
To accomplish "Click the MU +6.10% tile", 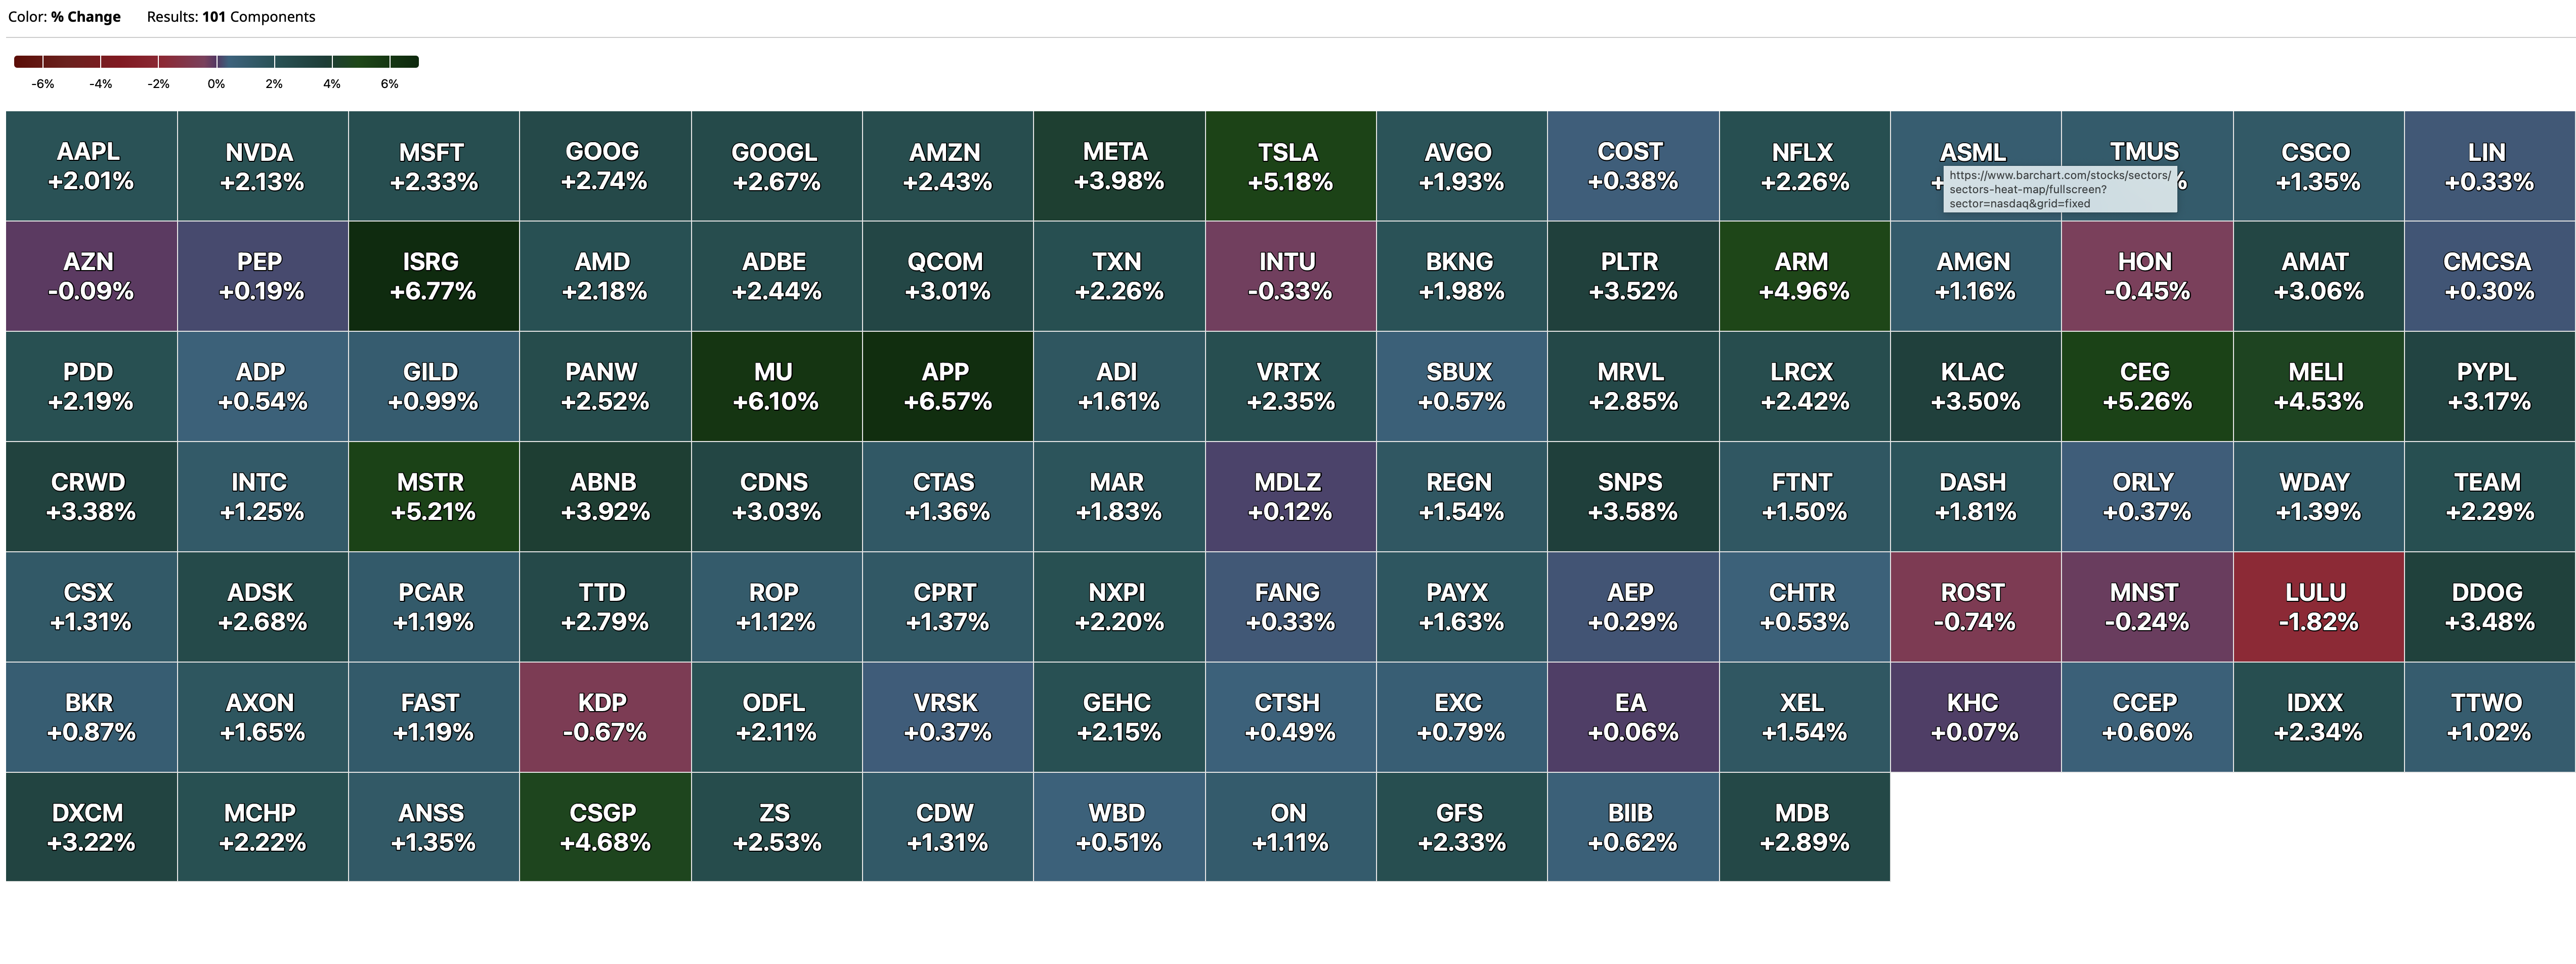I will pyautogui.click(x=775, y=386).
